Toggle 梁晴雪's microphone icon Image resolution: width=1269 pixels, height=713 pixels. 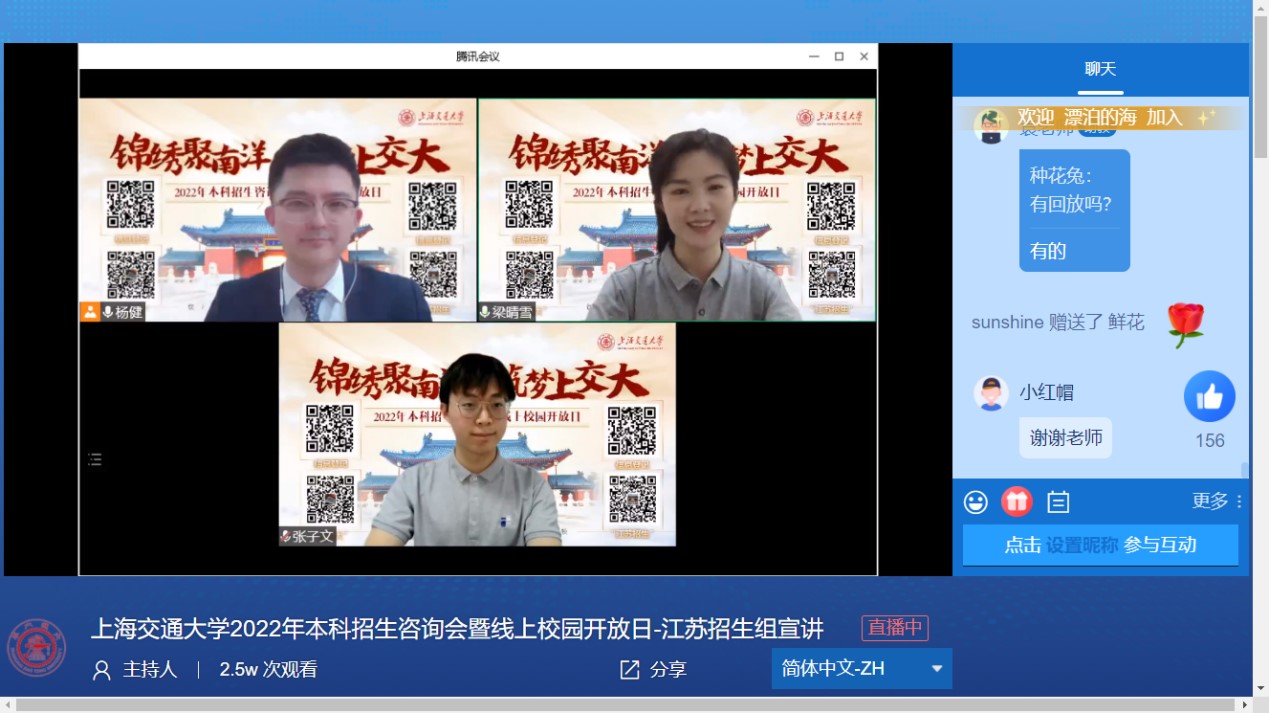[x=485, y=312]
